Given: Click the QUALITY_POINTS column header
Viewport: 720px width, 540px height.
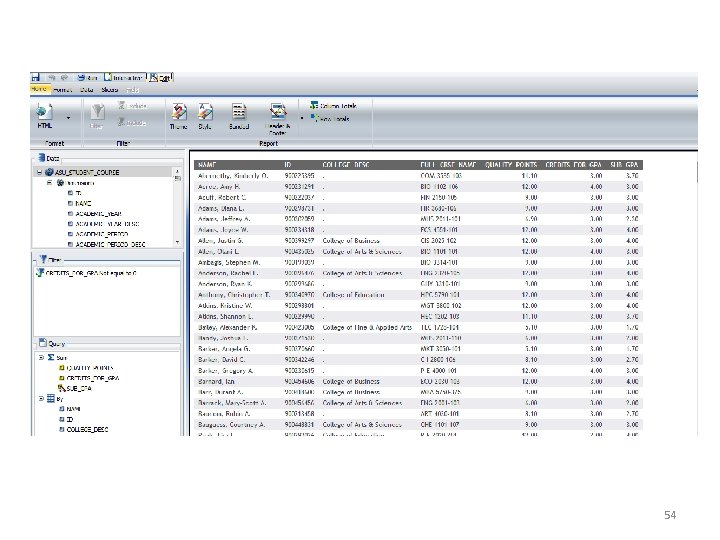Looking at the screenshot, I should click(511, 164).
